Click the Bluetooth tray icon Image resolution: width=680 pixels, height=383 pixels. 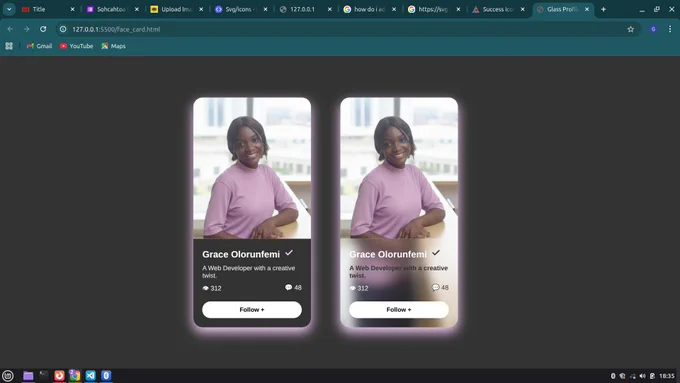coord(613,376)
